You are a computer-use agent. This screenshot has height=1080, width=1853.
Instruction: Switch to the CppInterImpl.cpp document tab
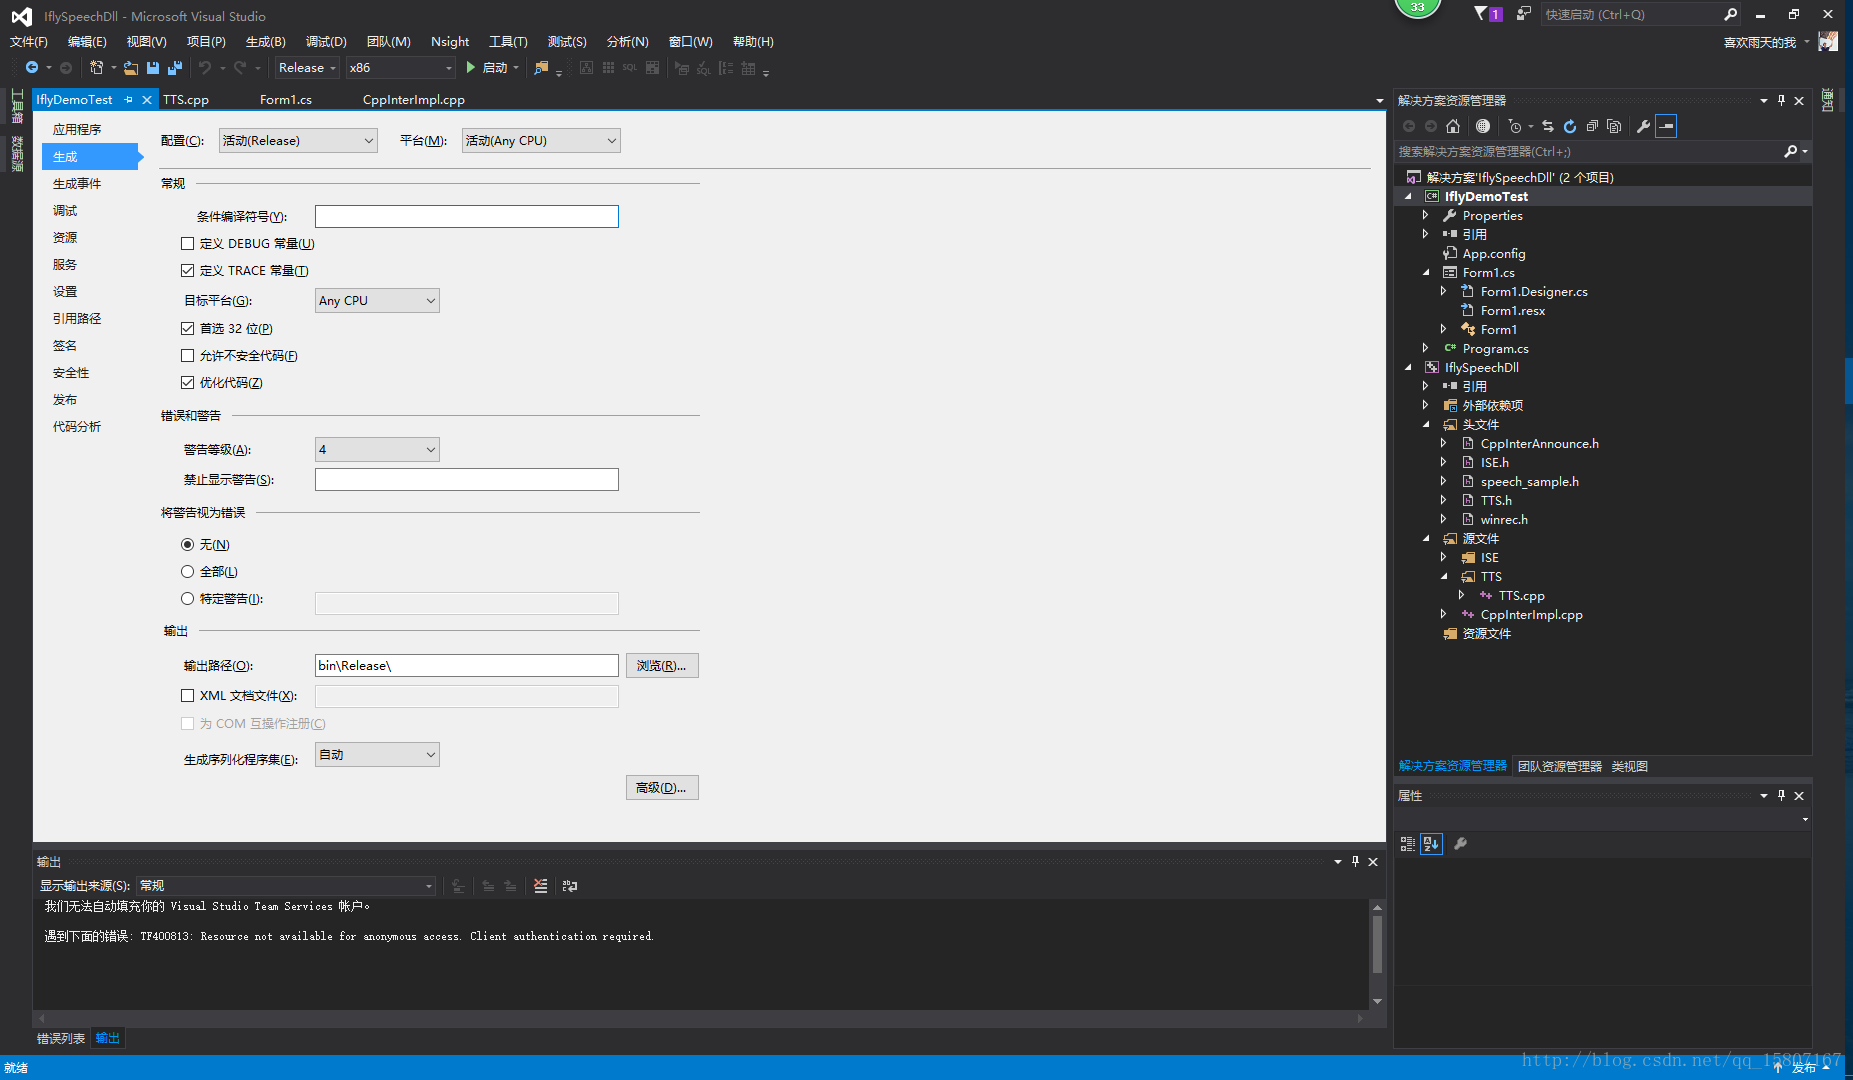414,100
